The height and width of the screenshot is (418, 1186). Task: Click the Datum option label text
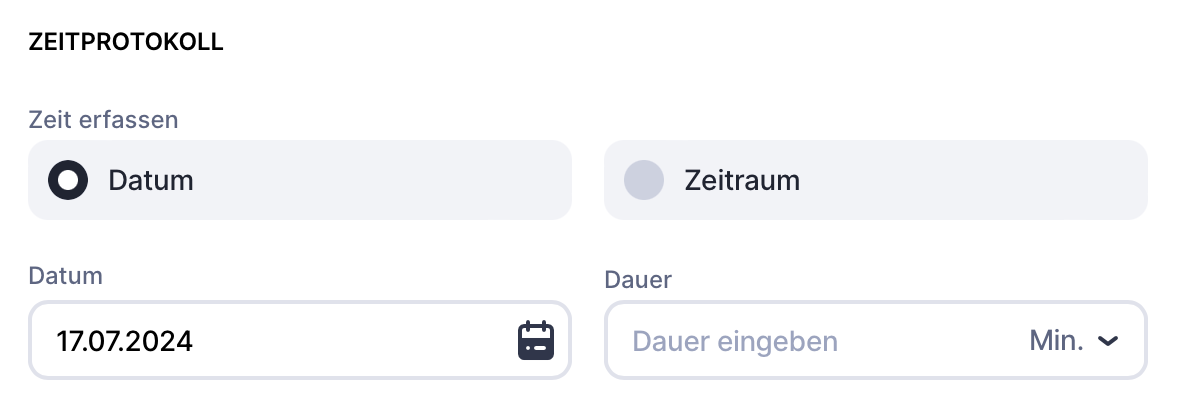(x=151, y=181)
